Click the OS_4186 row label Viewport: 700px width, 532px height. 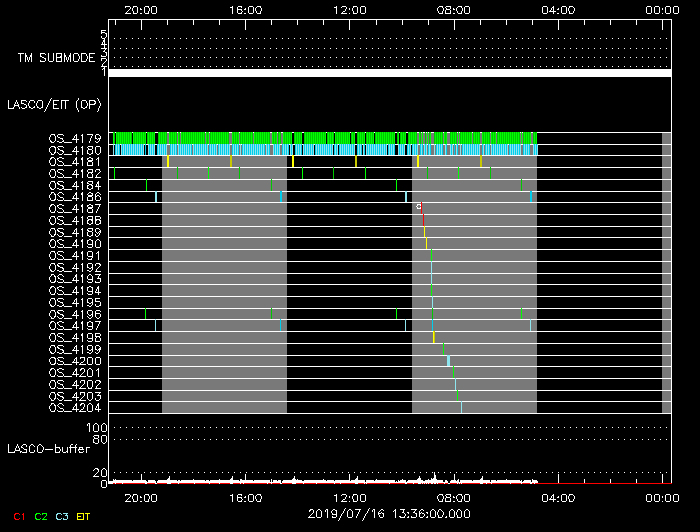[x=74, y=197]
